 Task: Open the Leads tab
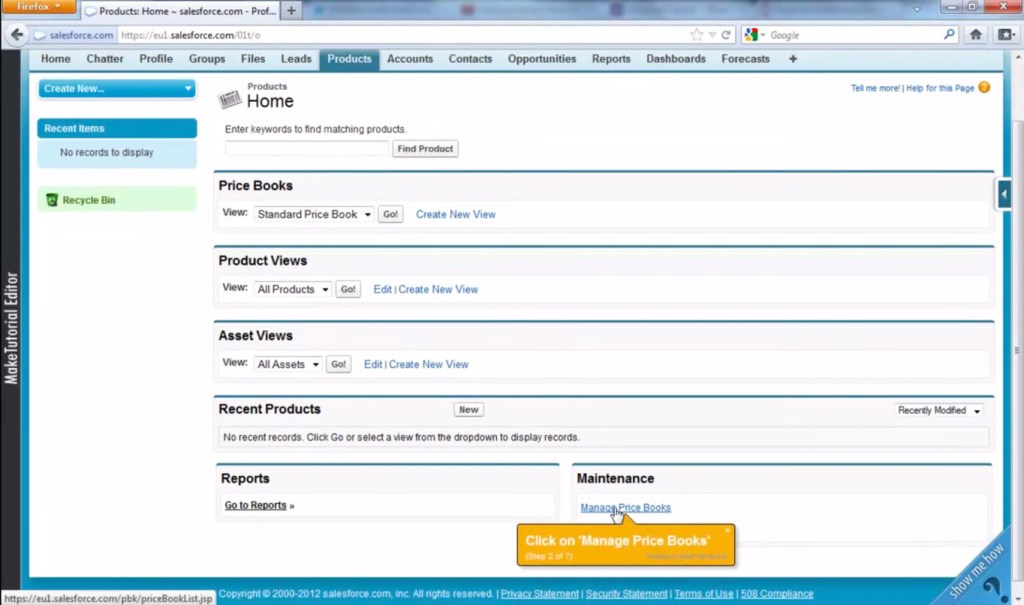point(296,59)
